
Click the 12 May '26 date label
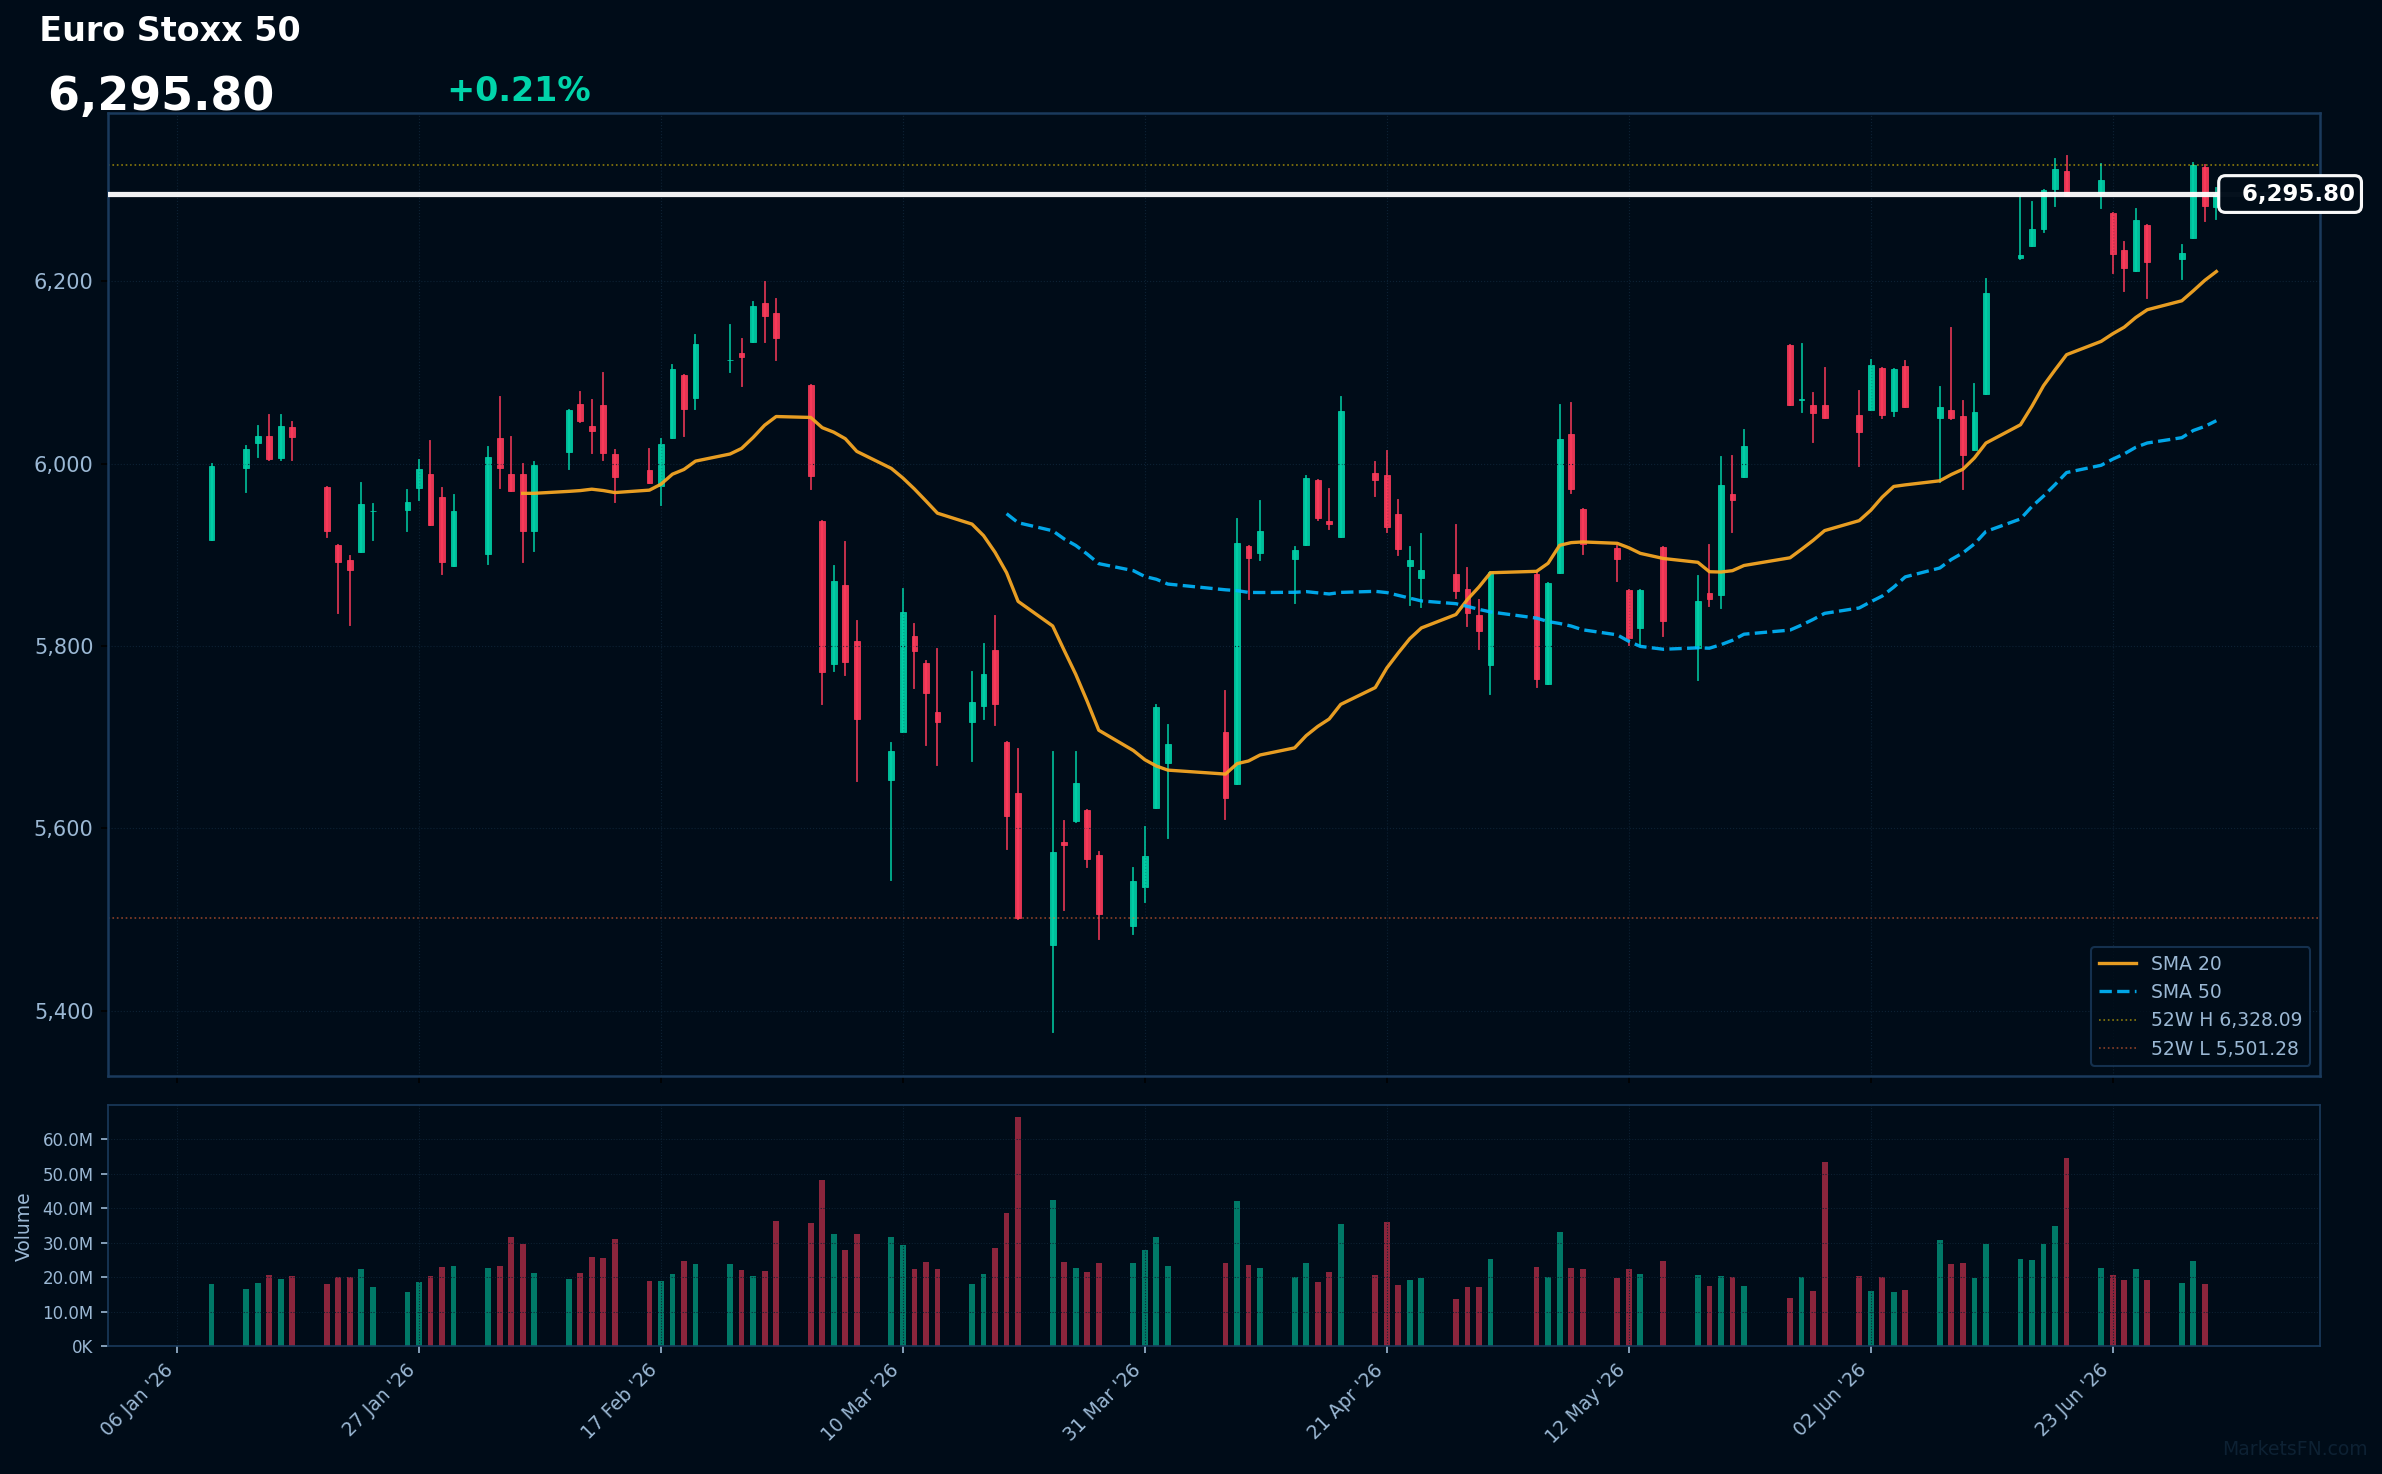click(x=1586, y=1402)
